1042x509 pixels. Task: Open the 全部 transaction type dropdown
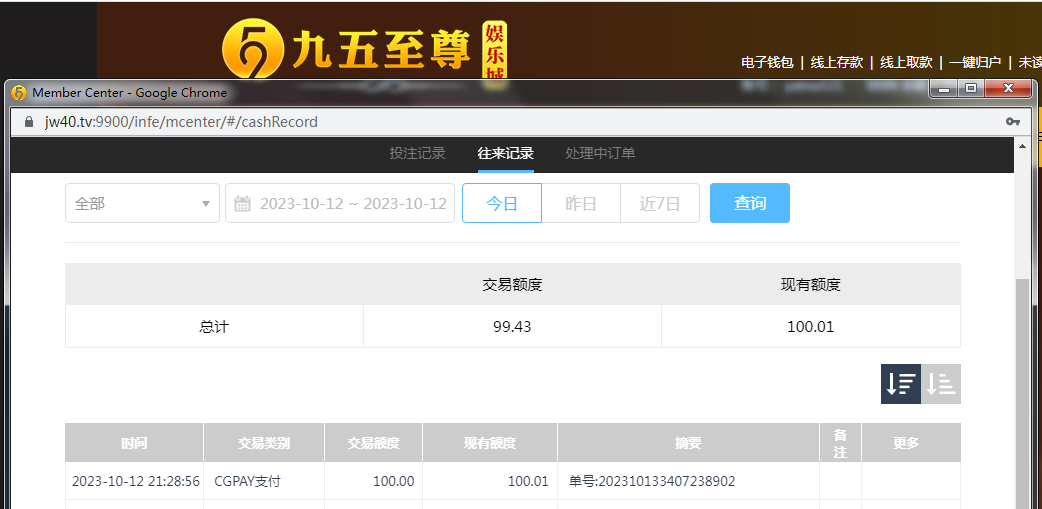(142, 203)
